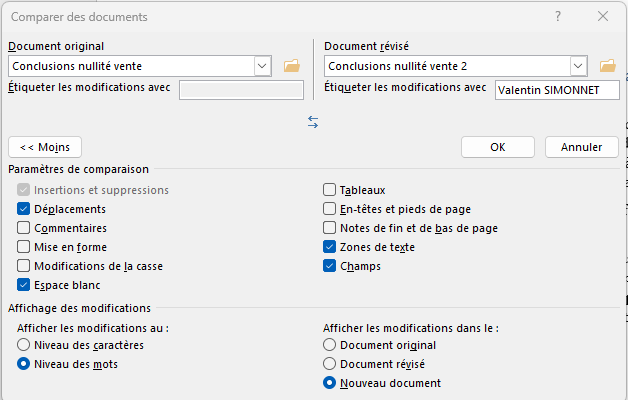Collapse options with the Moins button

[x=44, y=147]
